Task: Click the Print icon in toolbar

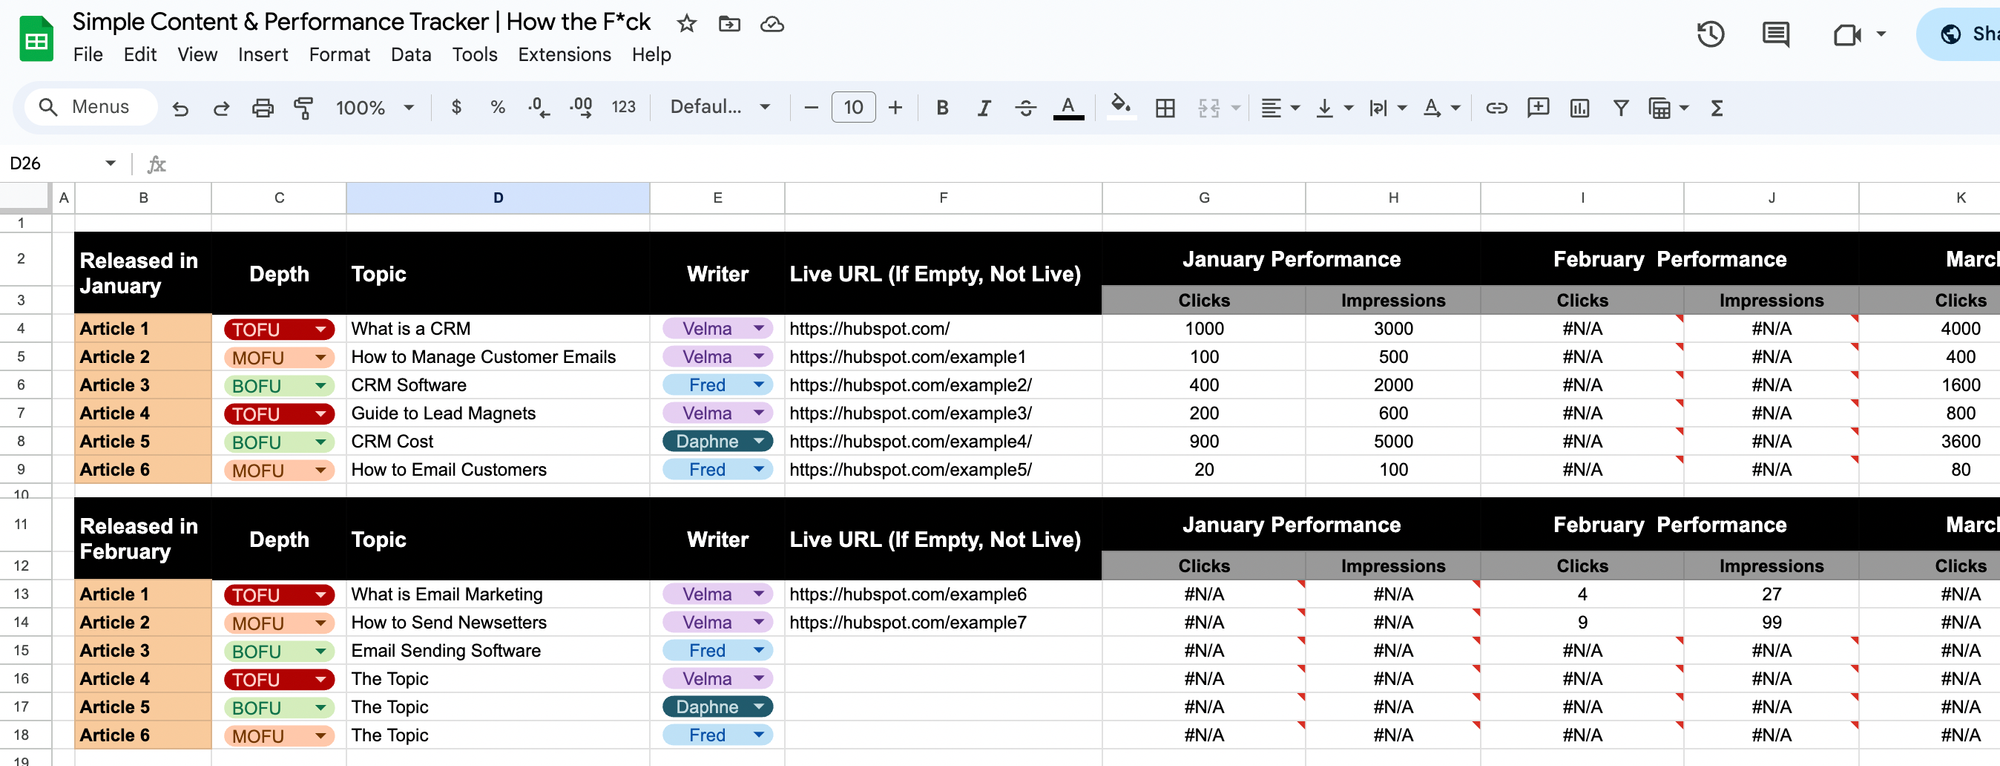Action: [262, 108]
